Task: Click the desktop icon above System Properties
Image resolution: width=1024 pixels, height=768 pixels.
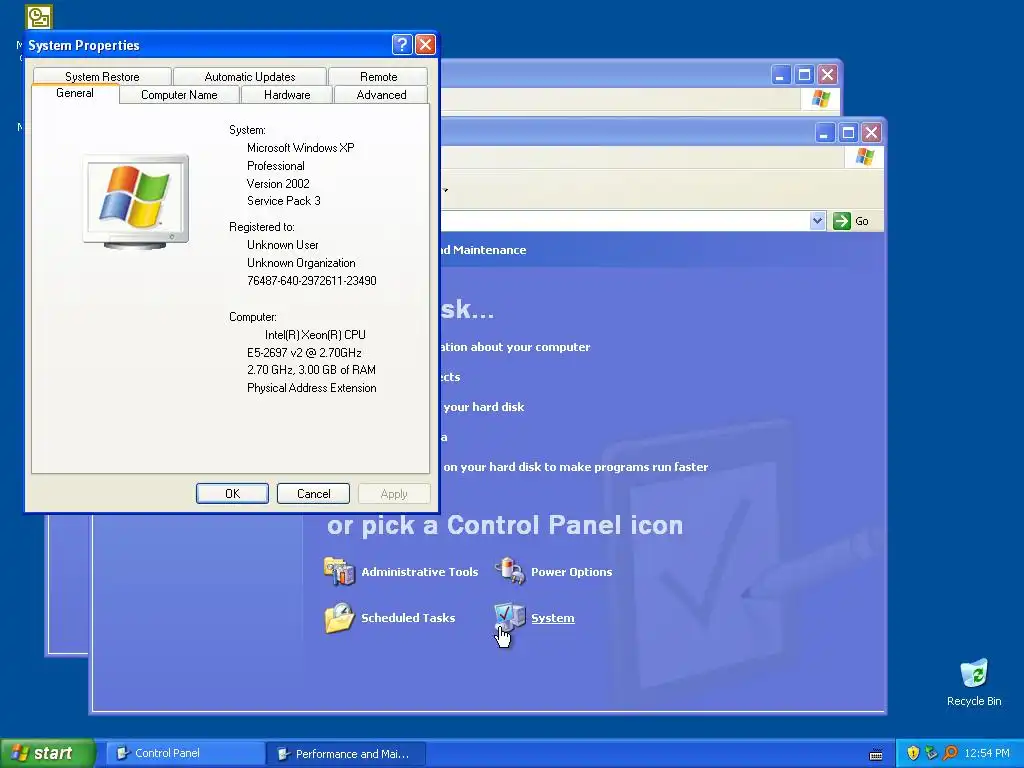Action: point(39,17)
